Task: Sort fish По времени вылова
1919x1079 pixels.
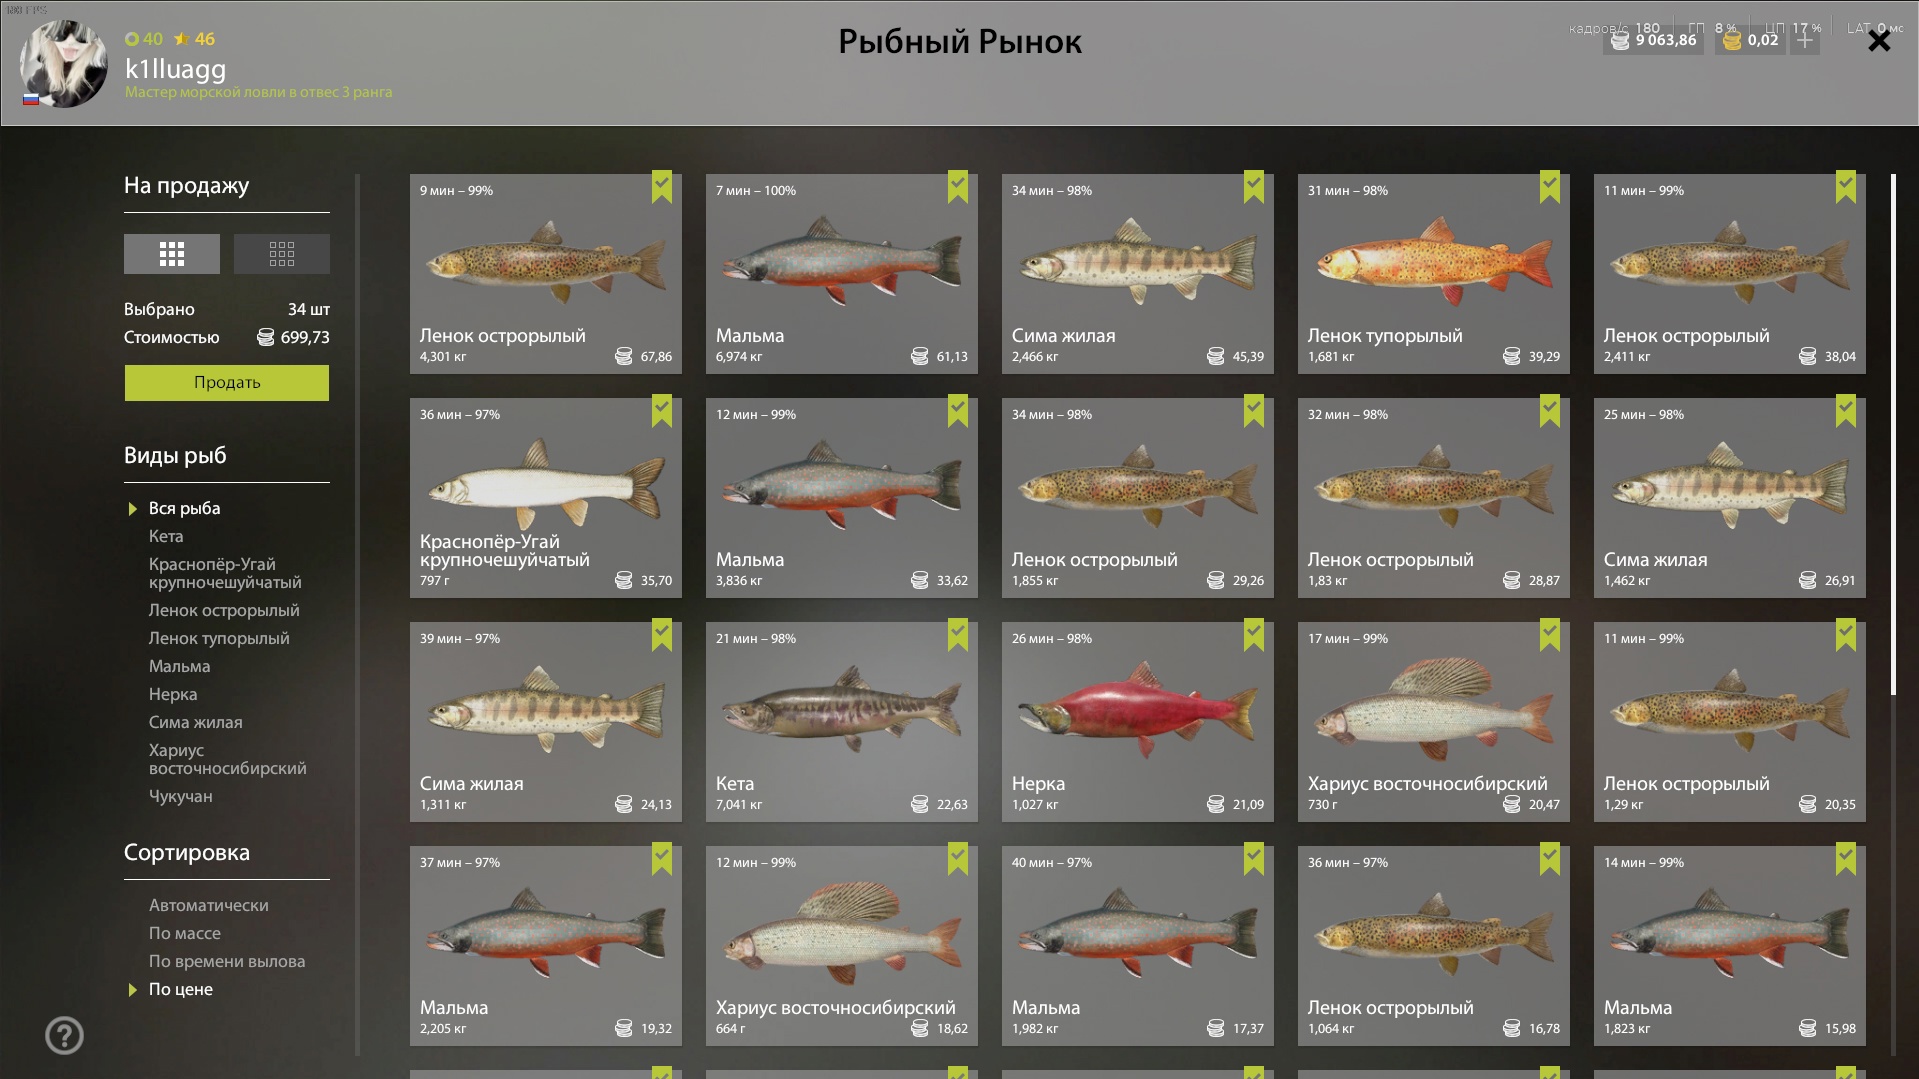Action: pyautogui.click(x=227, y=961)
